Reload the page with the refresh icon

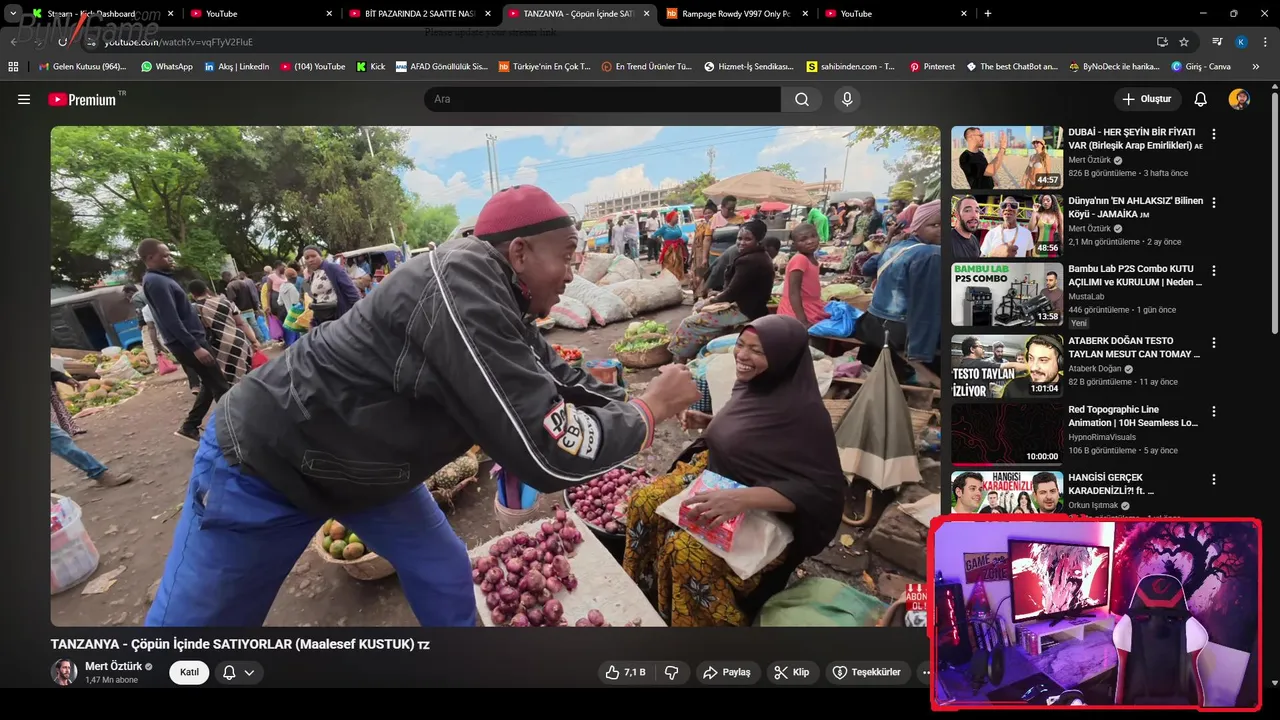pyautogui.click(x=63, y=42)
